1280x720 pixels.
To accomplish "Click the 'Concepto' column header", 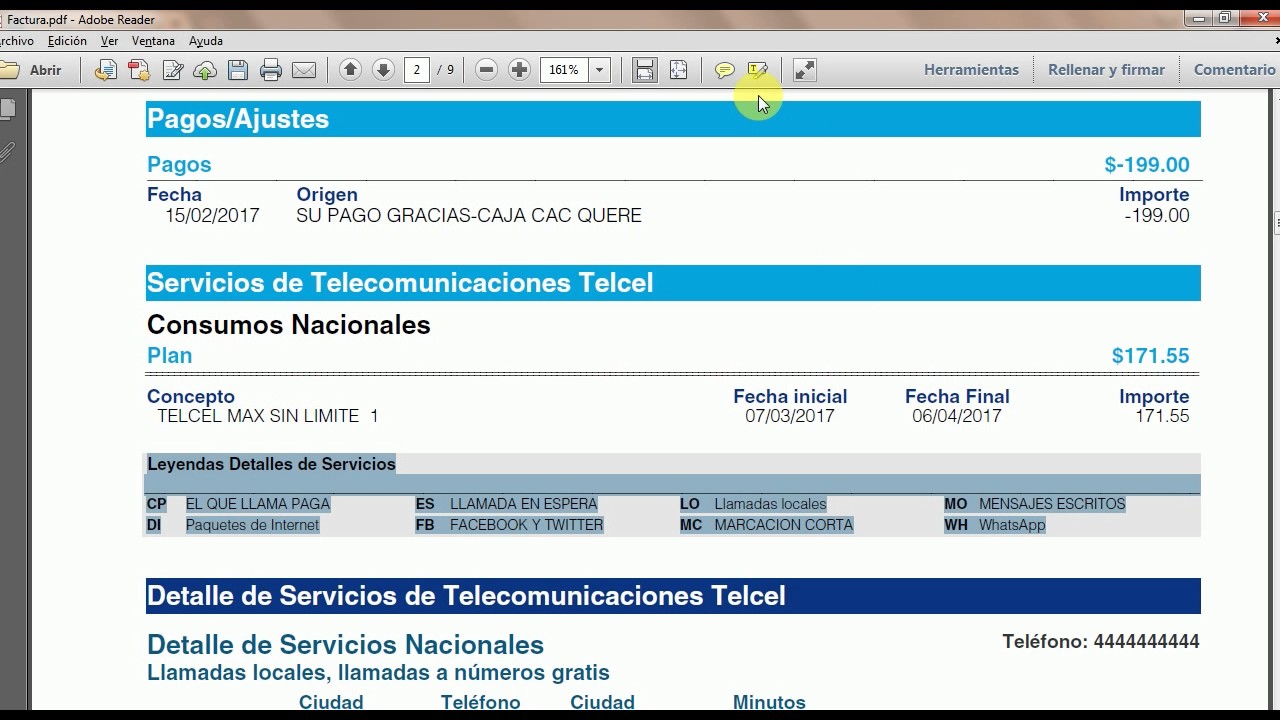I will pos(191,397).
